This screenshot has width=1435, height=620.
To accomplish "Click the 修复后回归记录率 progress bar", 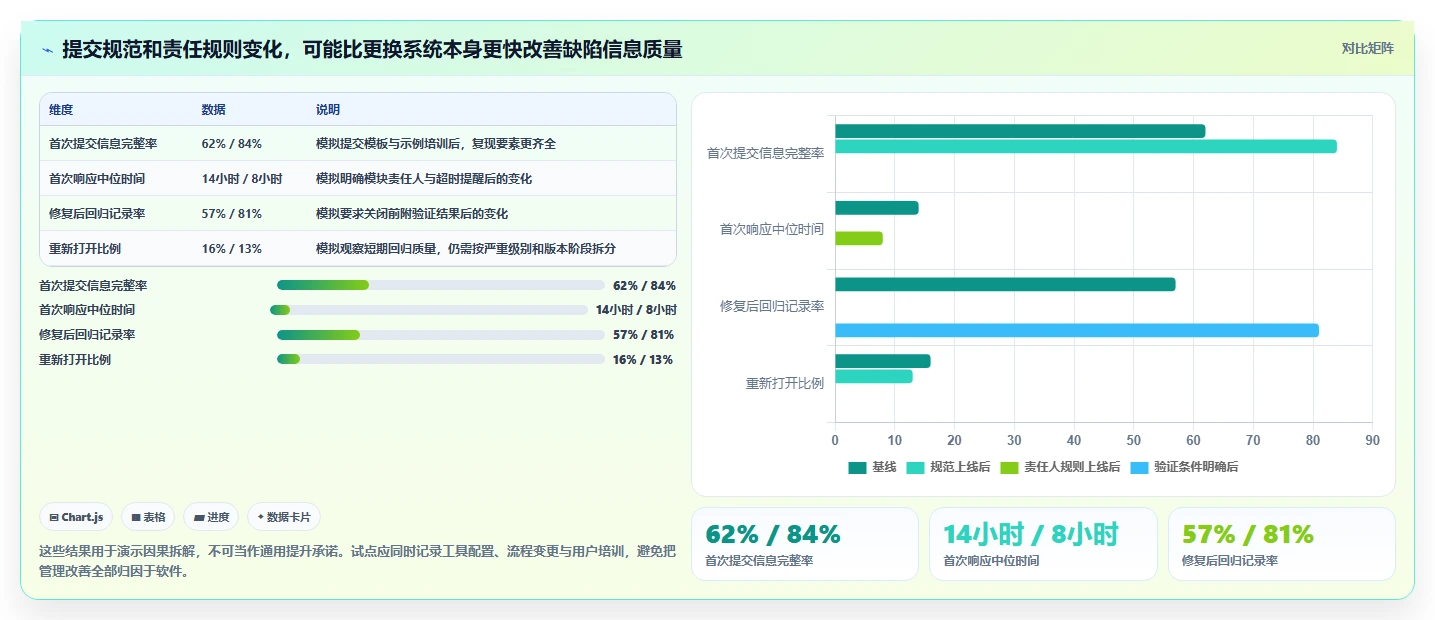I will coord(441,335).
